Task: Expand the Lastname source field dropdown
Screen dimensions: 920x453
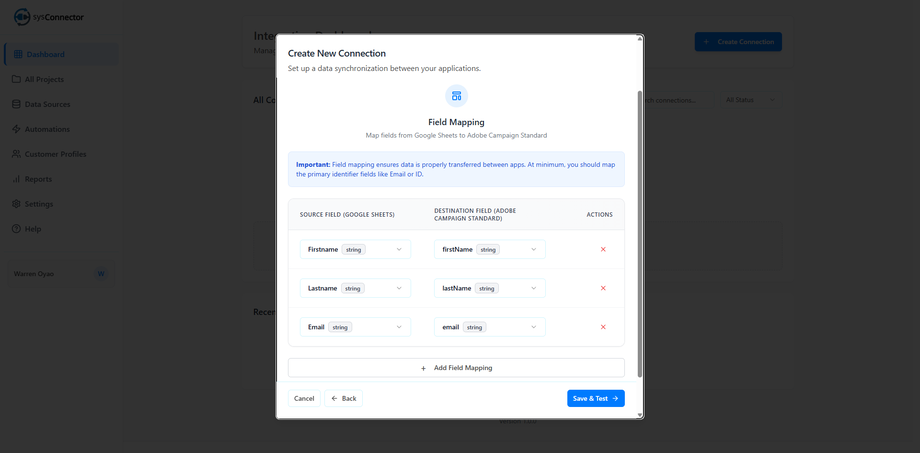Action: click(355, 288)
